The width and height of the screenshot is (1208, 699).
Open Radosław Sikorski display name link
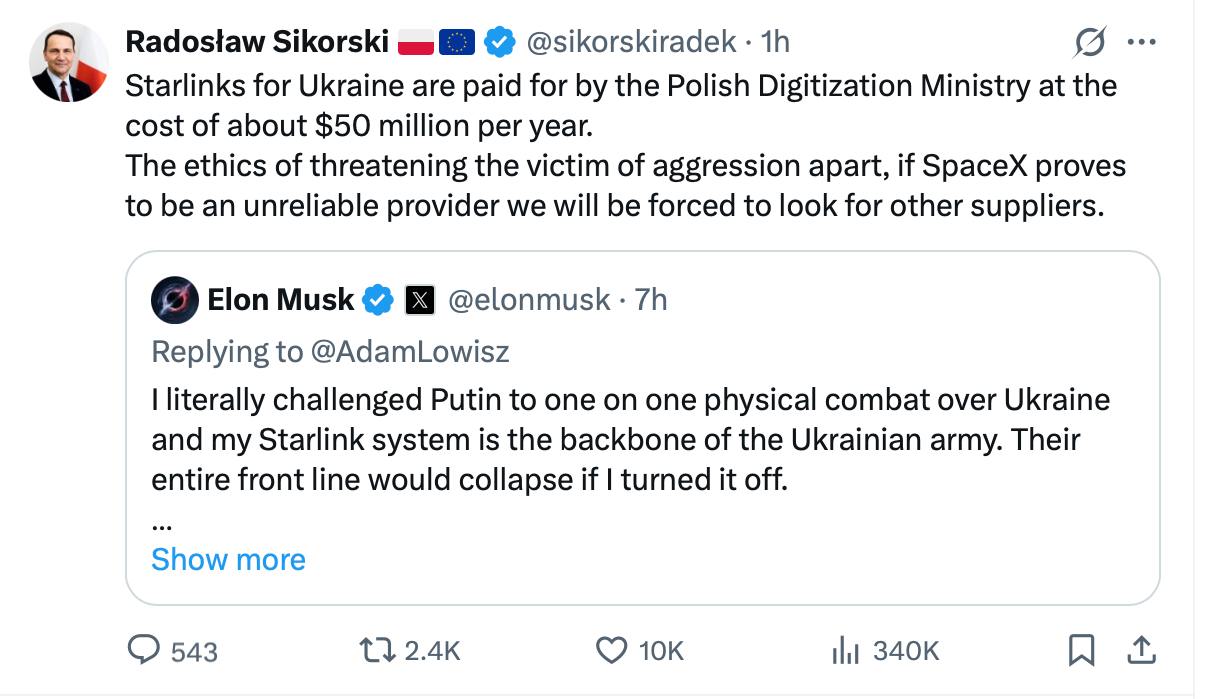point(256,41)
